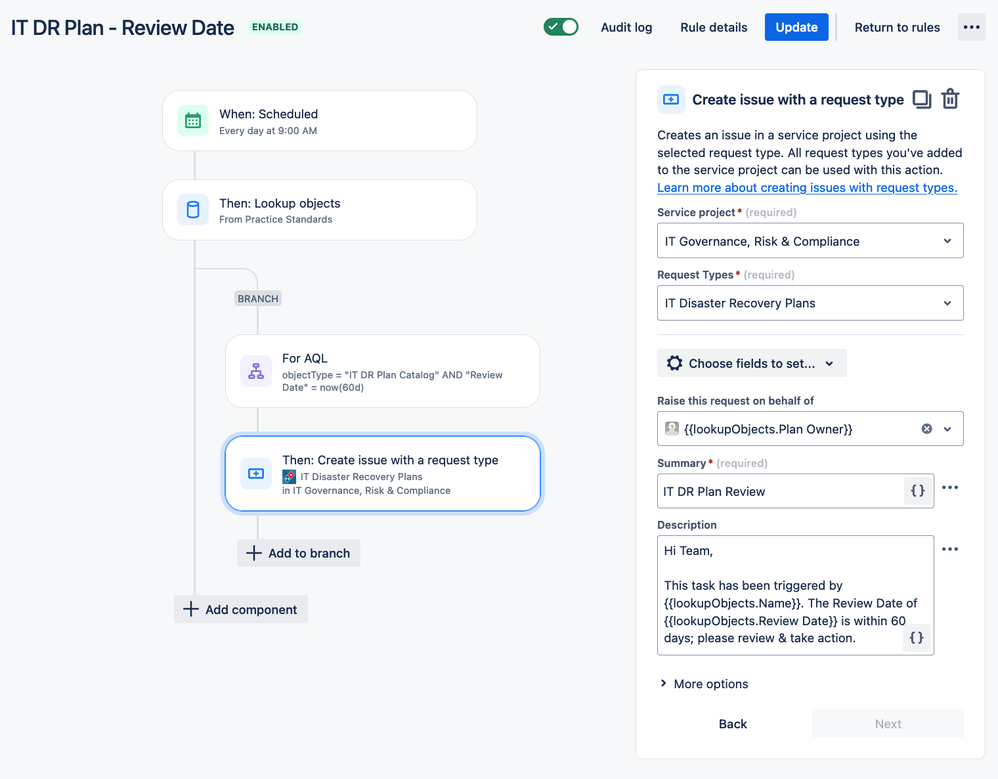Open the rule more-actions ellipsis menu

pos(971,27)
